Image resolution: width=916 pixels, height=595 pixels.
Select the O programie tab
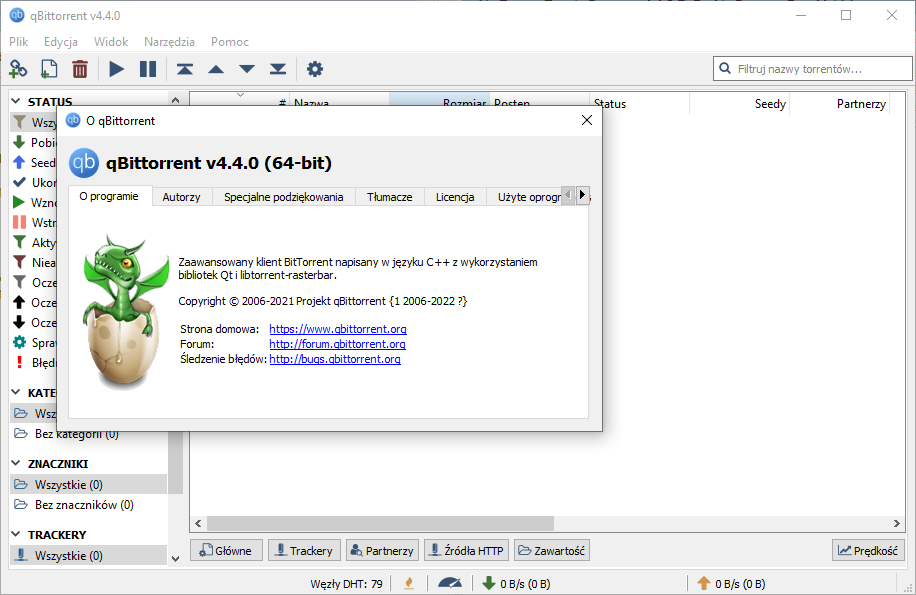[x=109, y=196]
